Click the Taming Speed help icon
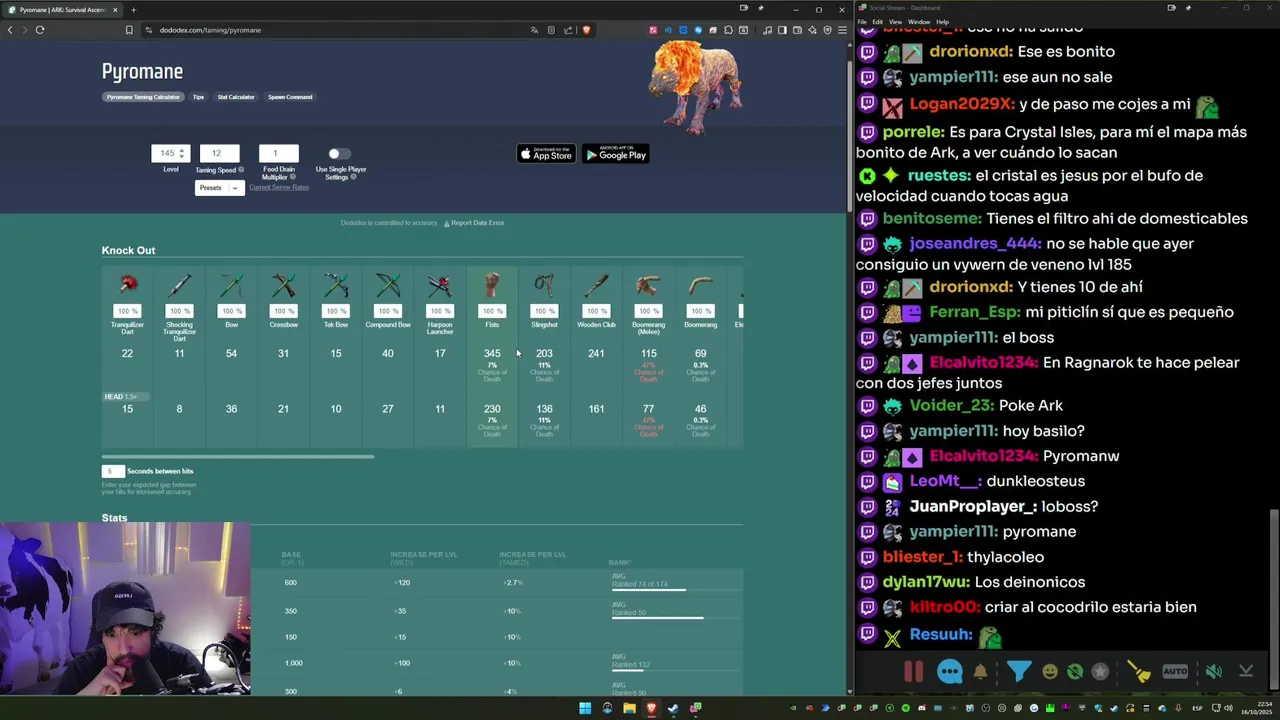This screenshot has width=1280, height=720. 241,170
